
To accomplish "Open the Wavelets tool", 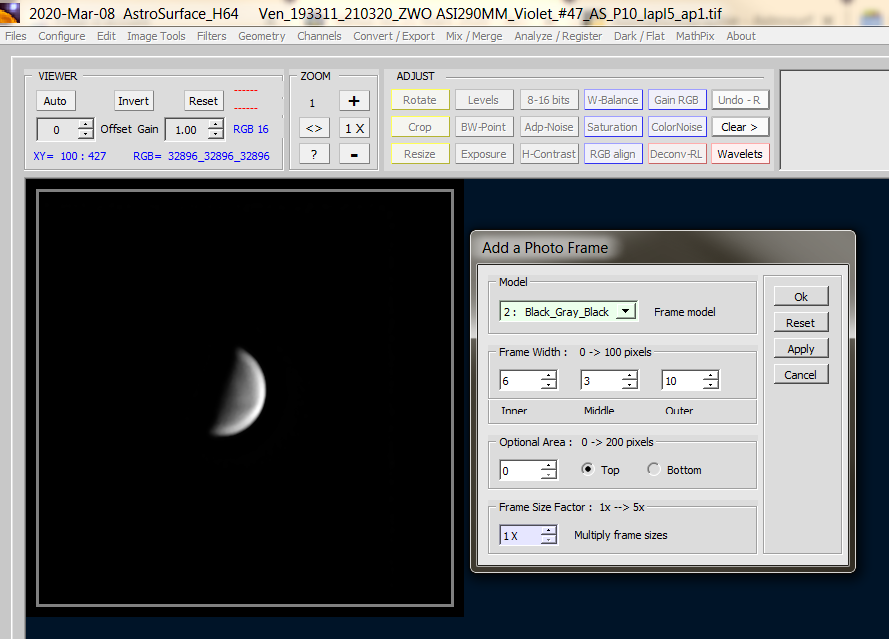I will click(x=740, y=154).
